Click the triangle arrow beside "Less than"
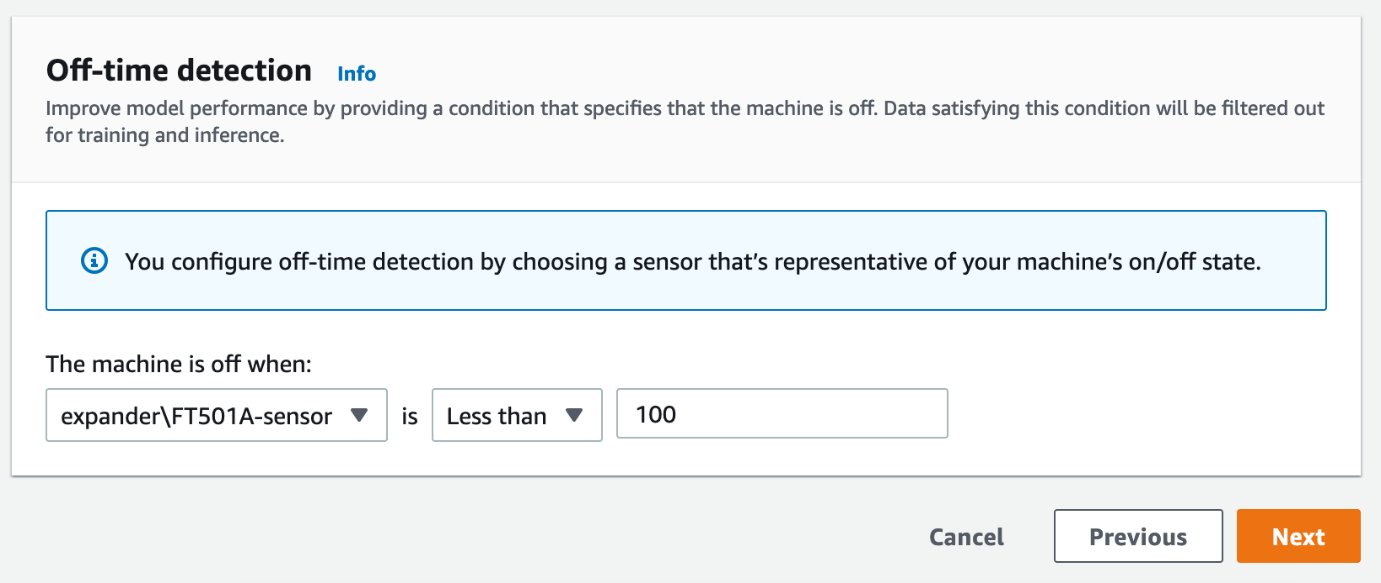The width and height of the screenshot is (1381, 583). point(574,415)
